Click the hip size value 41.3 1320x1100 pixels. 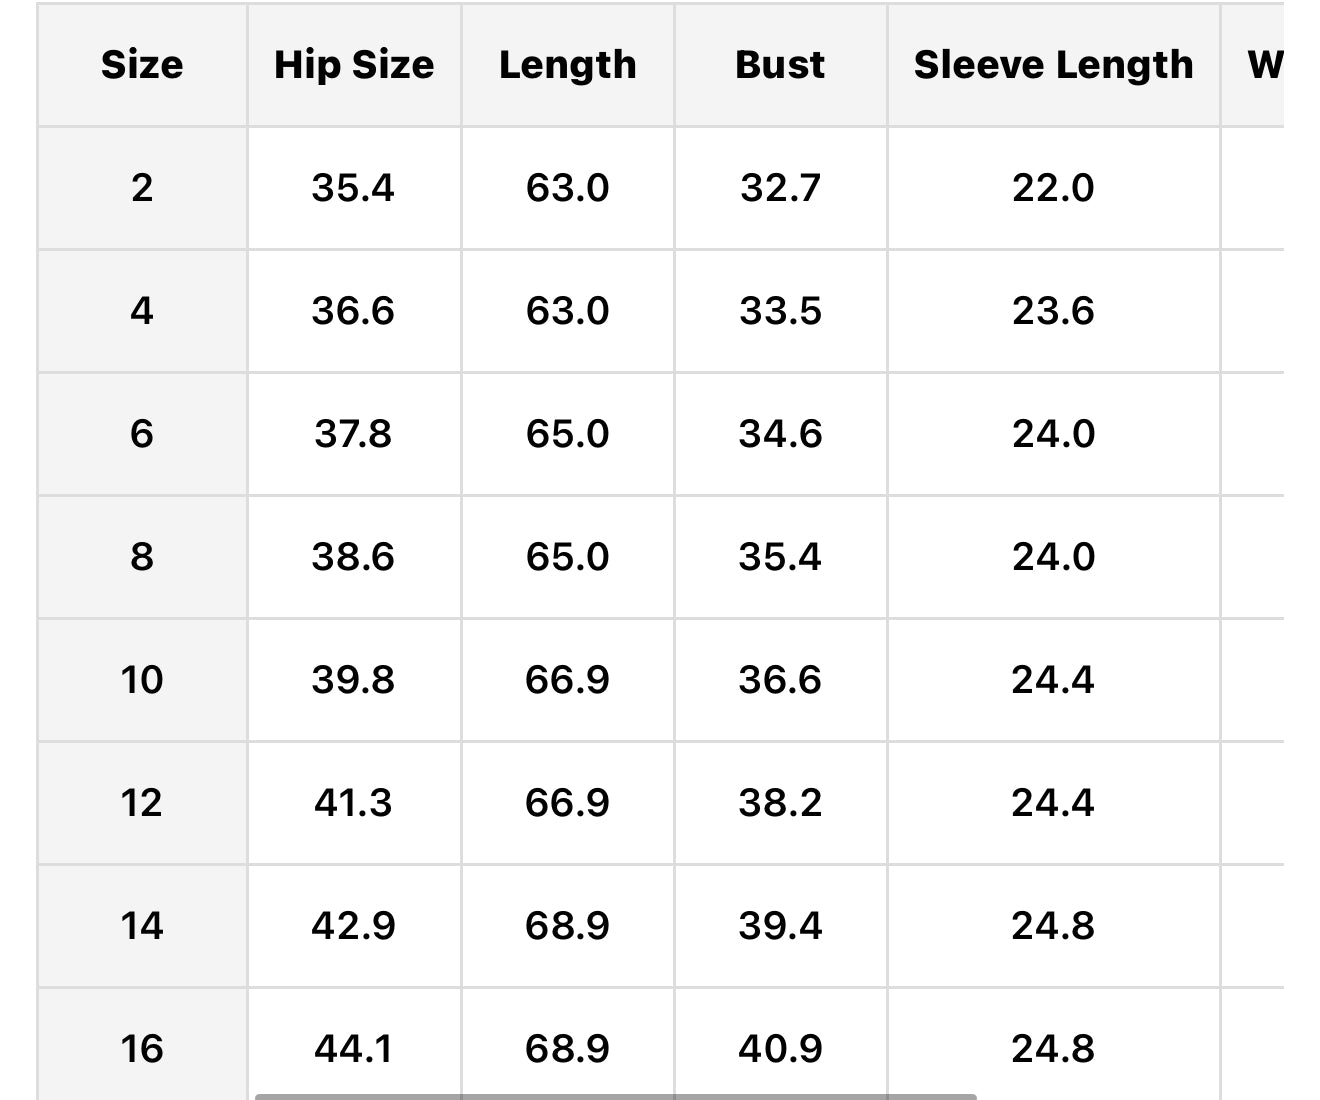click(353, 803)
